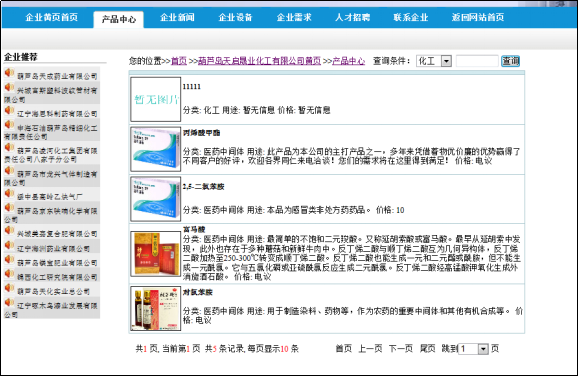Click speaker icon beside 葫芦岛 肥业有限公司
This screenshot has height=376, width=578.
pos(9,260)
